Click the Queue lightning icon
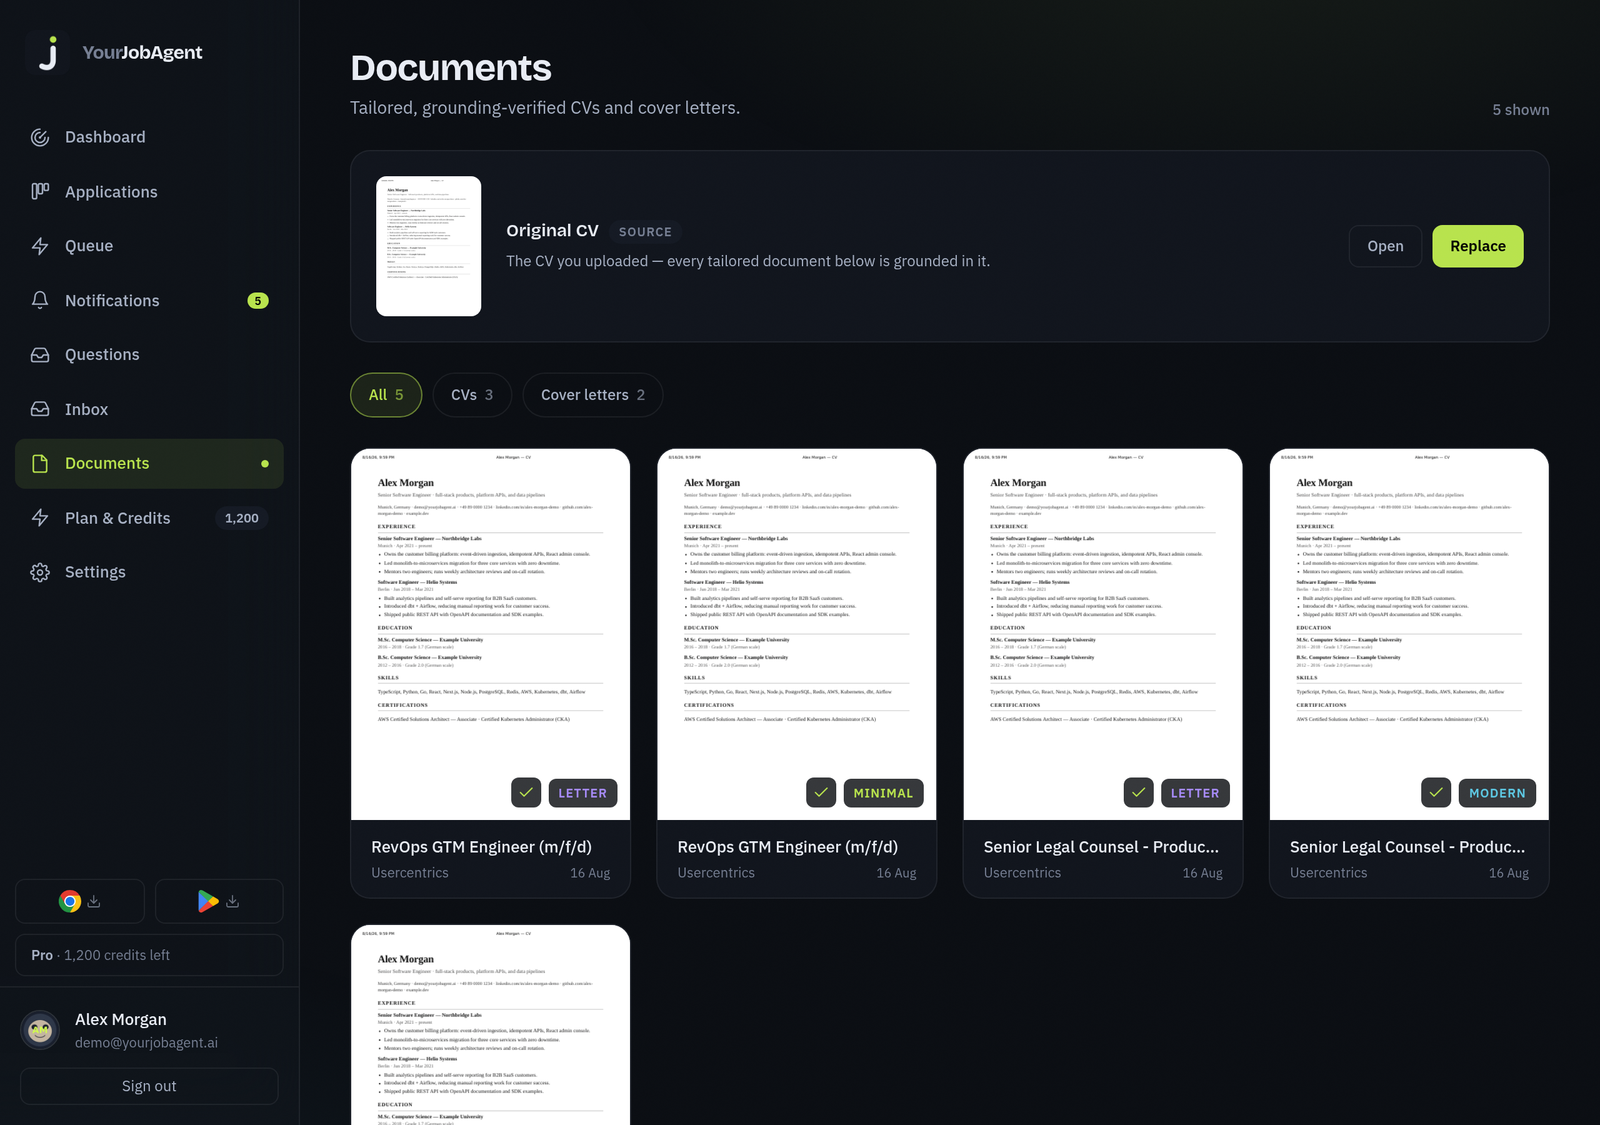Viewport: 1600px width, 1125px height. [x=40, y=246]
